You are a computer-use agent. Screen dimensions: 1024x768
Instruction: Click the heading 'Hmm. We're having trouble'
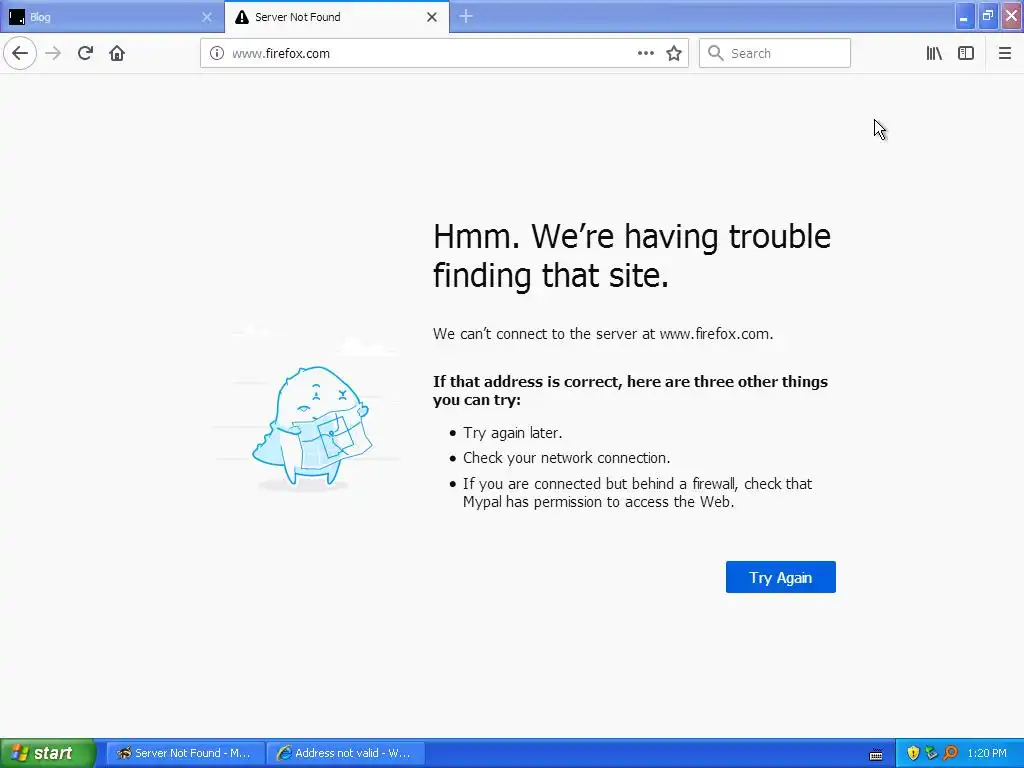point(632,236)
